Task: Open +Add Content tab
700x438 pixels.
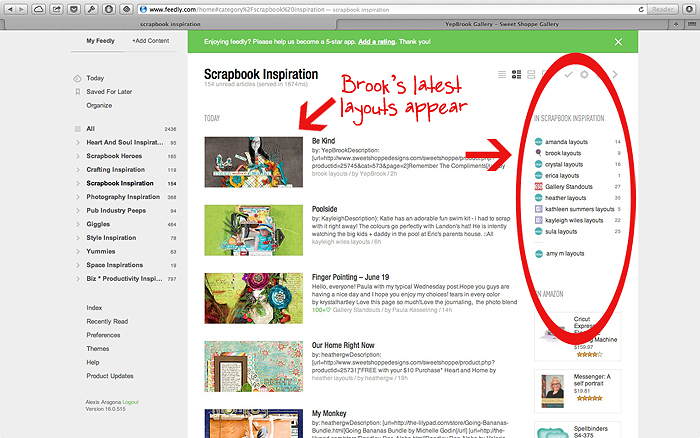Action: (x=150, y=41)
